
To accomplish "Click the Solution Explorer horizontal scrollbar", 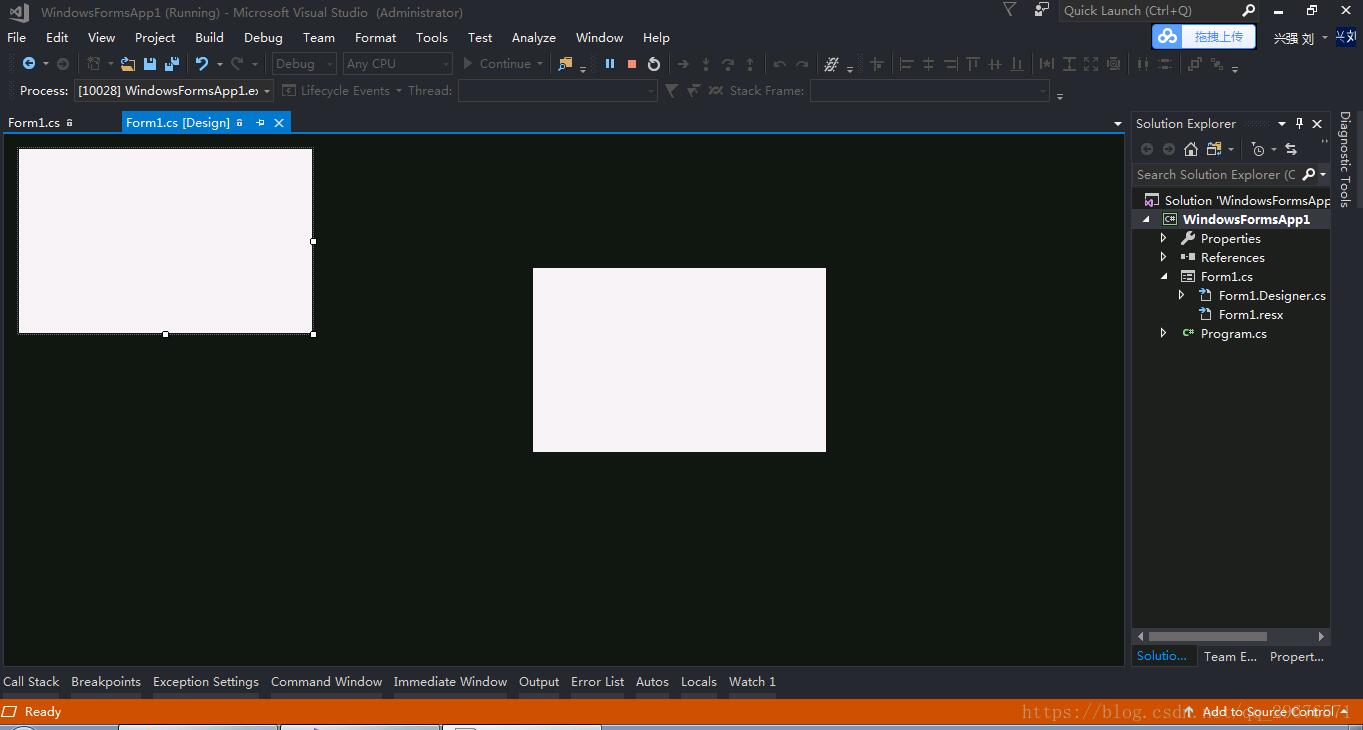I will point(1207,636).
